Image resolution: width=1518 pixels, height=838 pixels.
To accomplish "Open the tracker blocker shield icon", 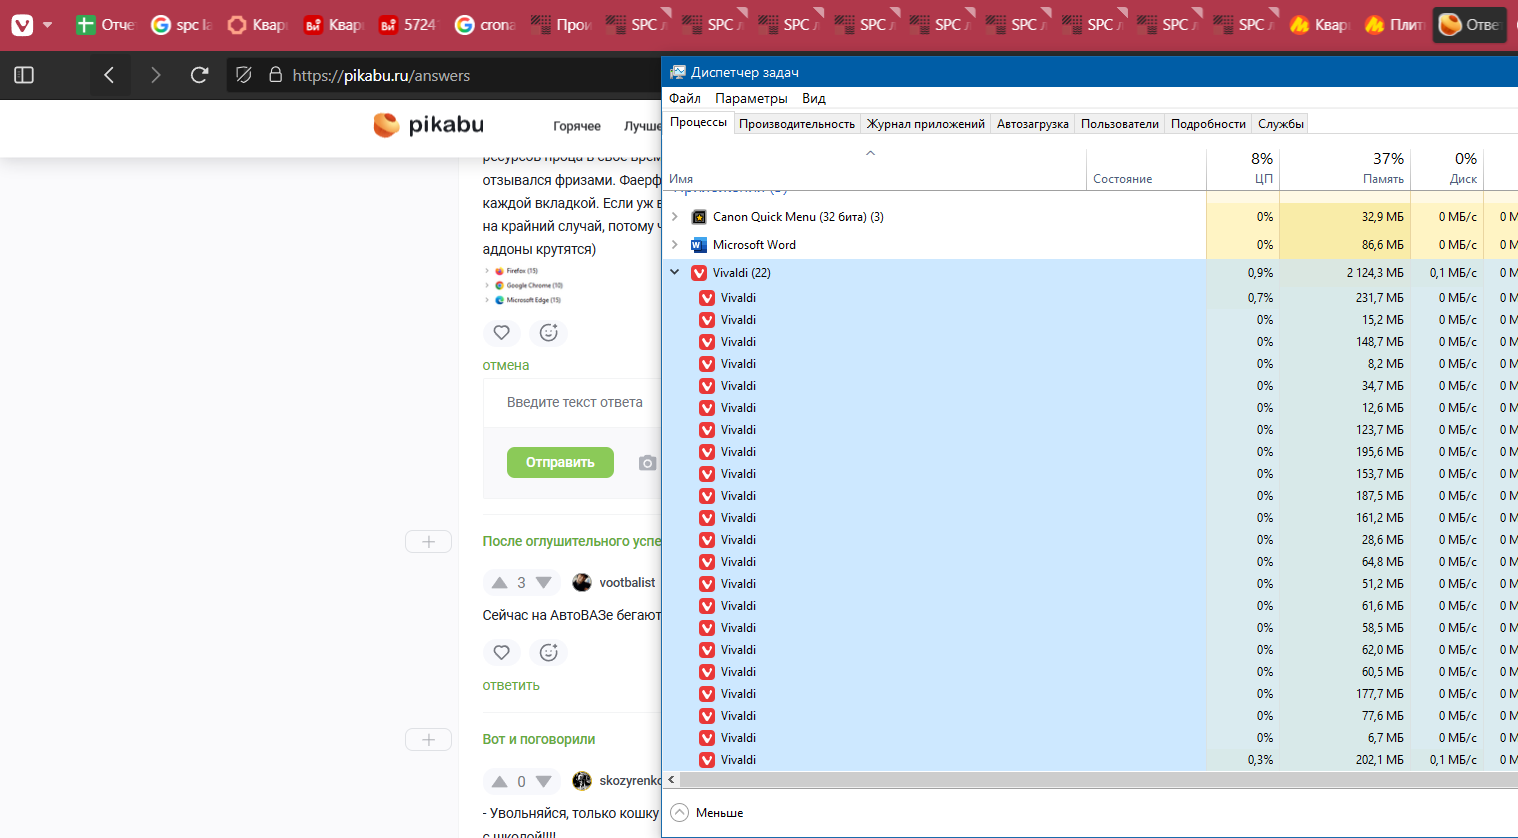I will pos(243,75).
